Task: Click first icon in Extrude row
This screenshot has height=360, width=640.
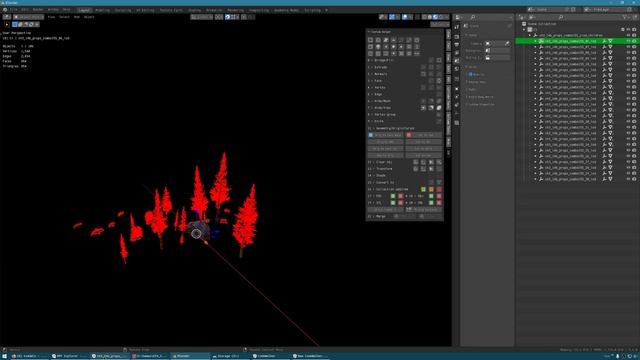Action: [x=423, y=67]
